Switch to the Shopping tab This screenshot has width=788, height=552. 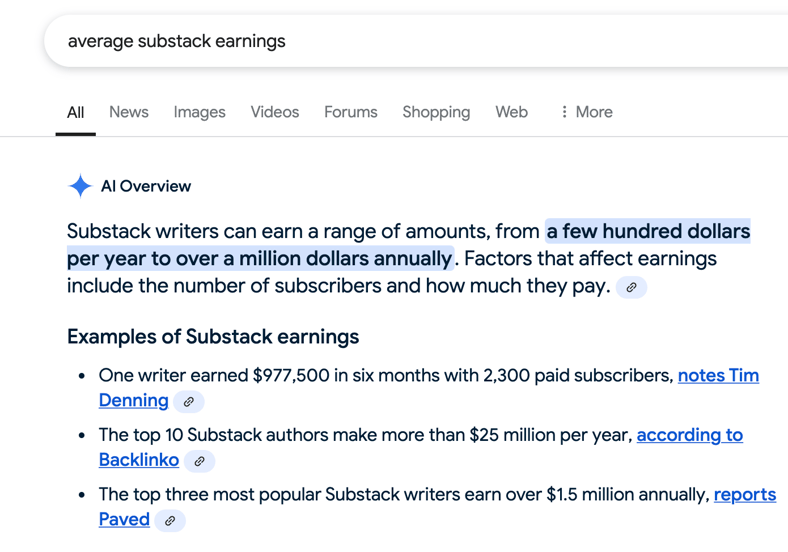[x=436, y=112]
